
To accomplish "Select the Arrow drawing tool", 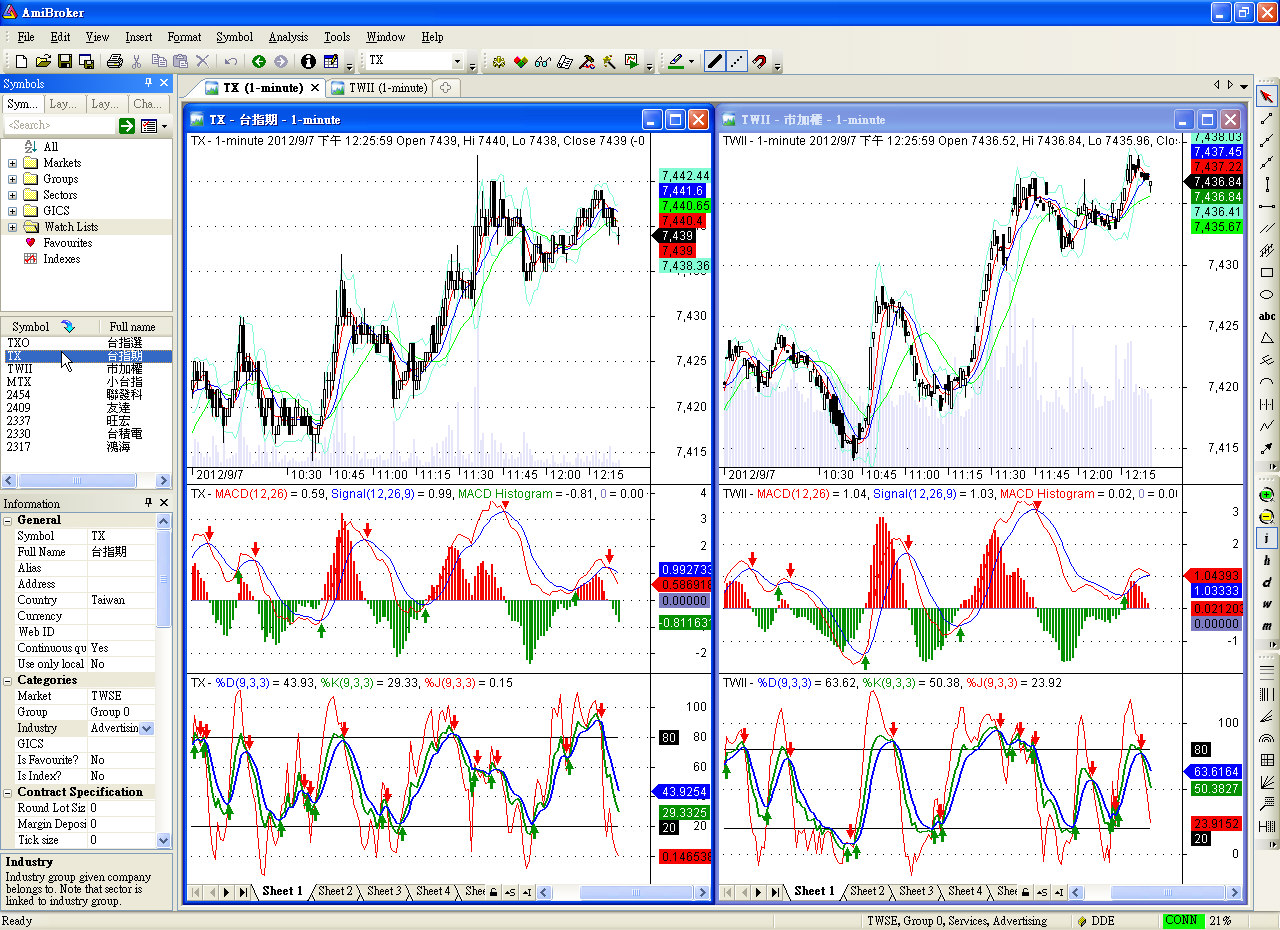I will 1267,448.
